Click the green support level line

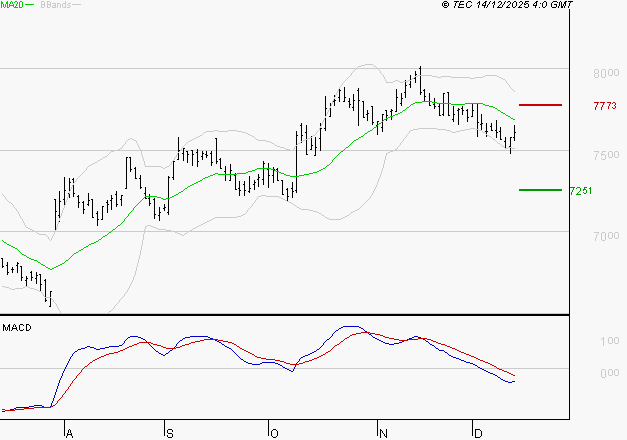pos(540,190)
